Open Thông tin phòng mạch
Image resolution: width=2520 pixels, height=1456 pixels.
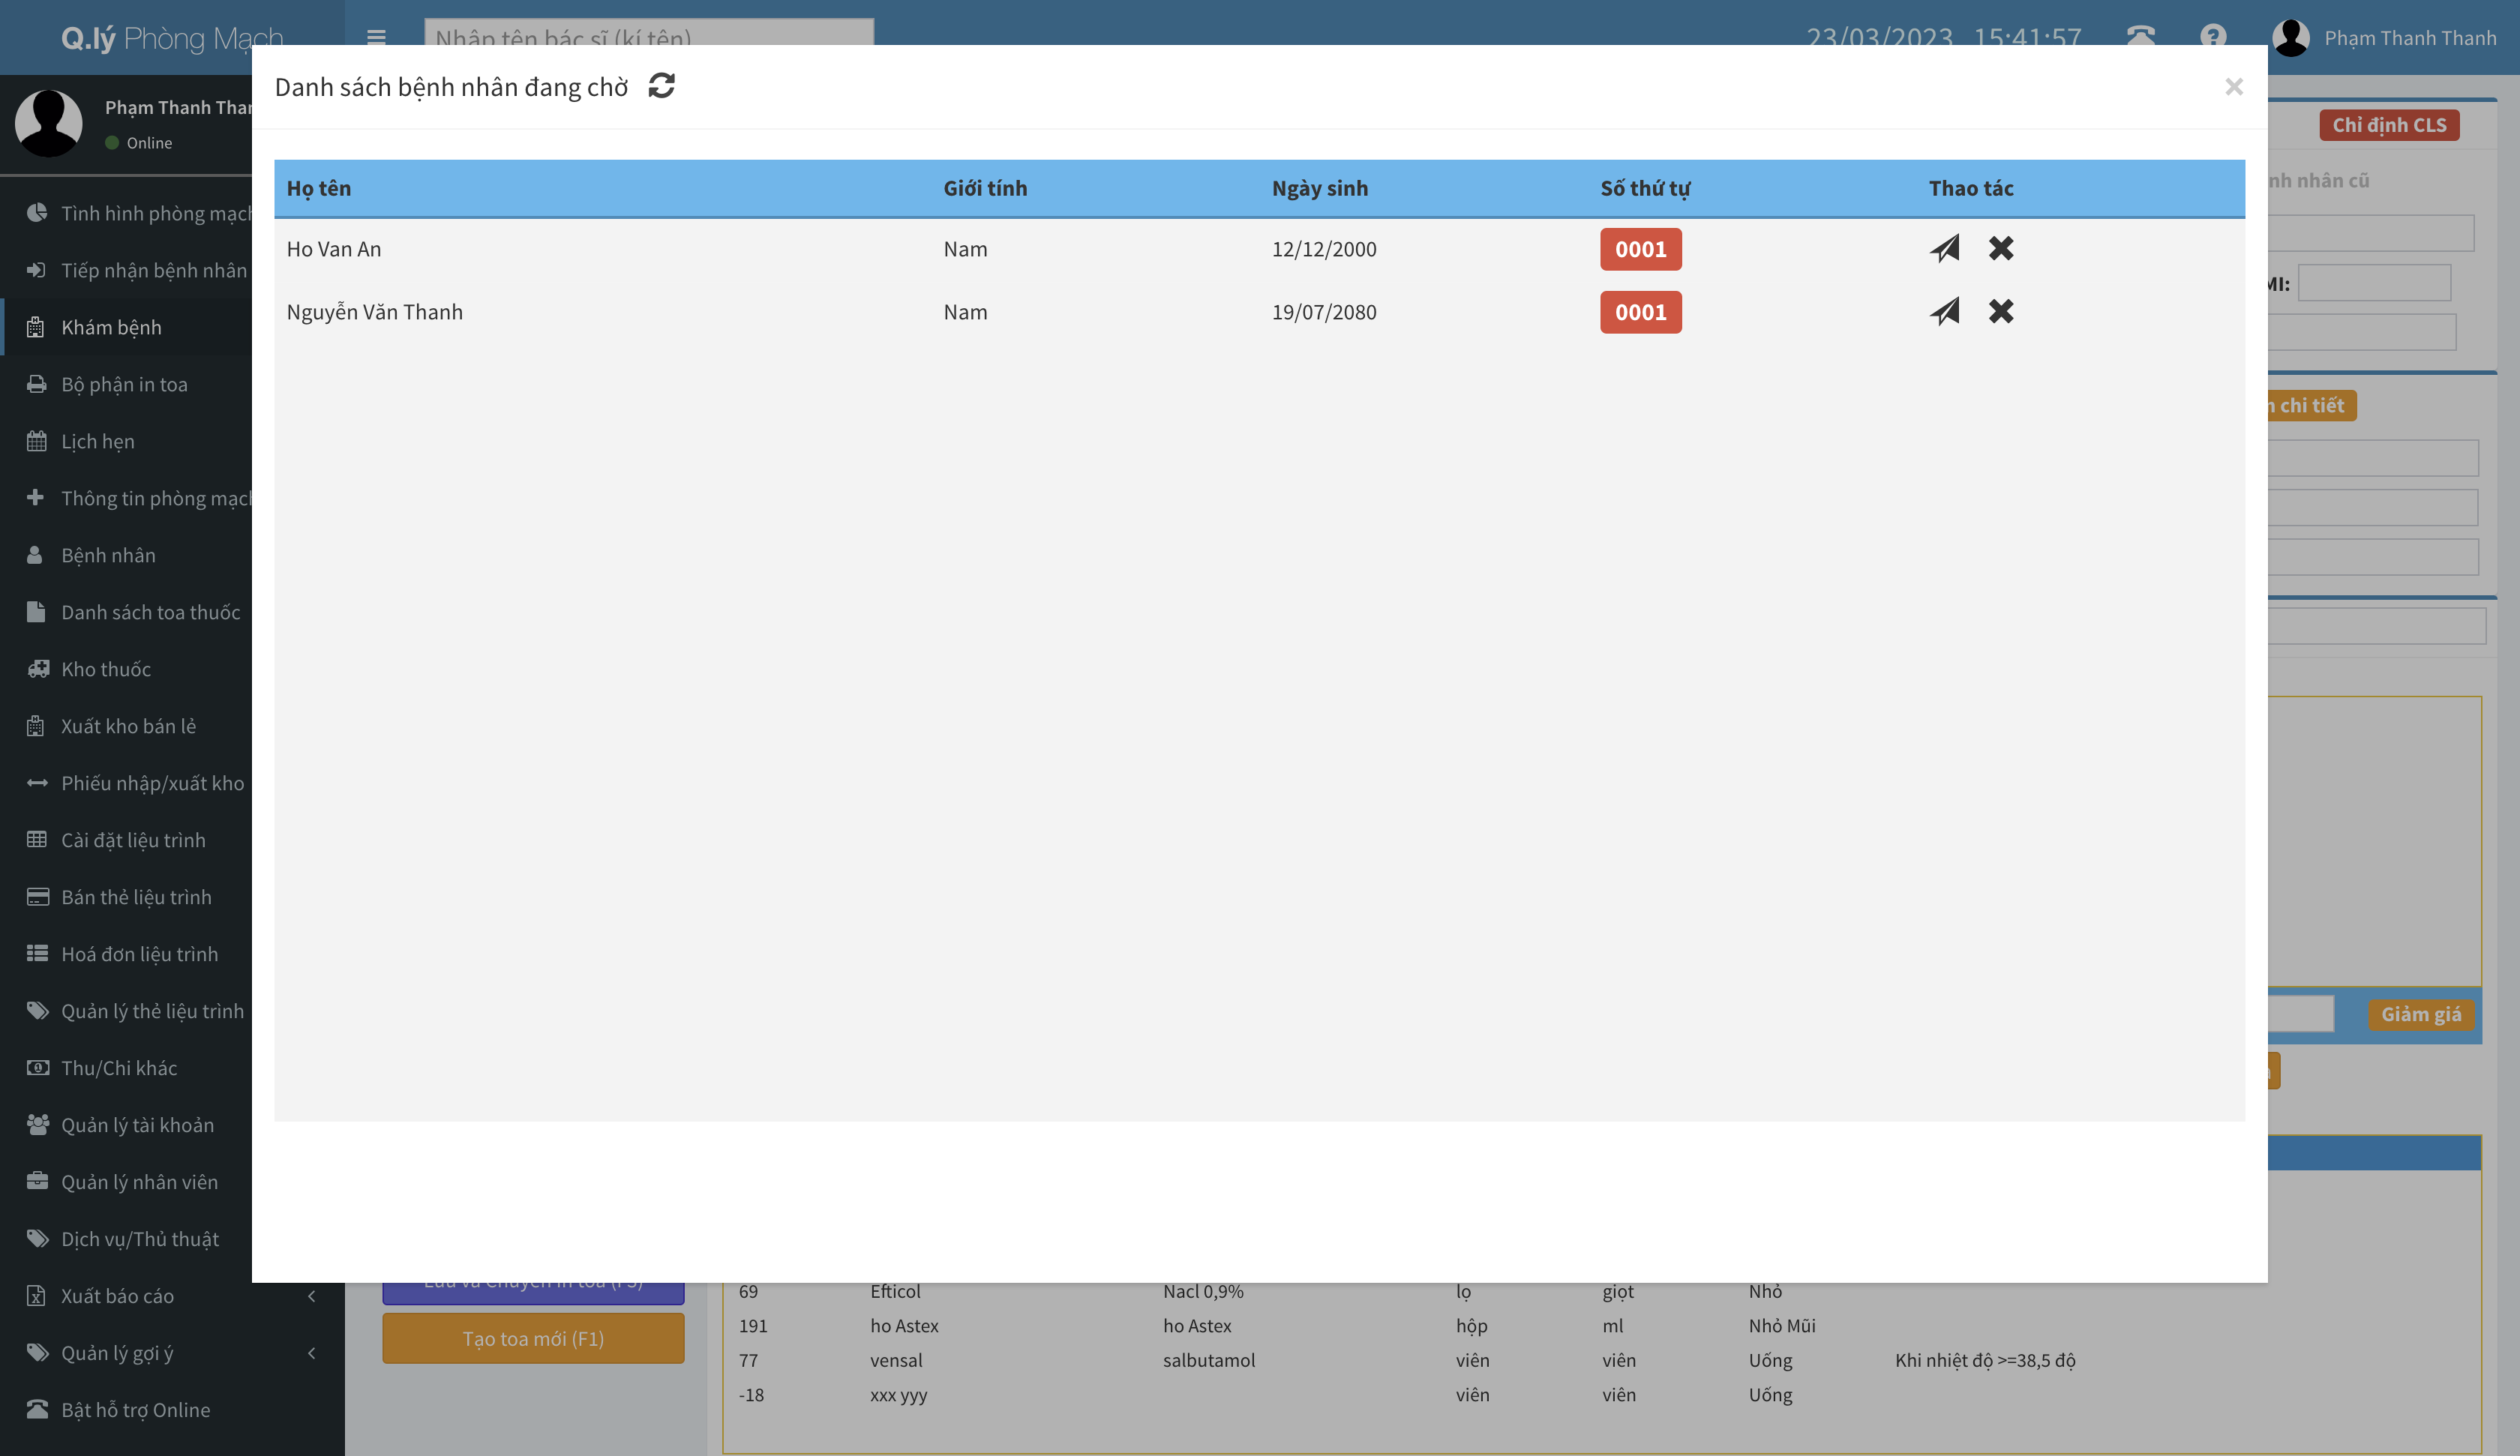[x=126, y=498]
